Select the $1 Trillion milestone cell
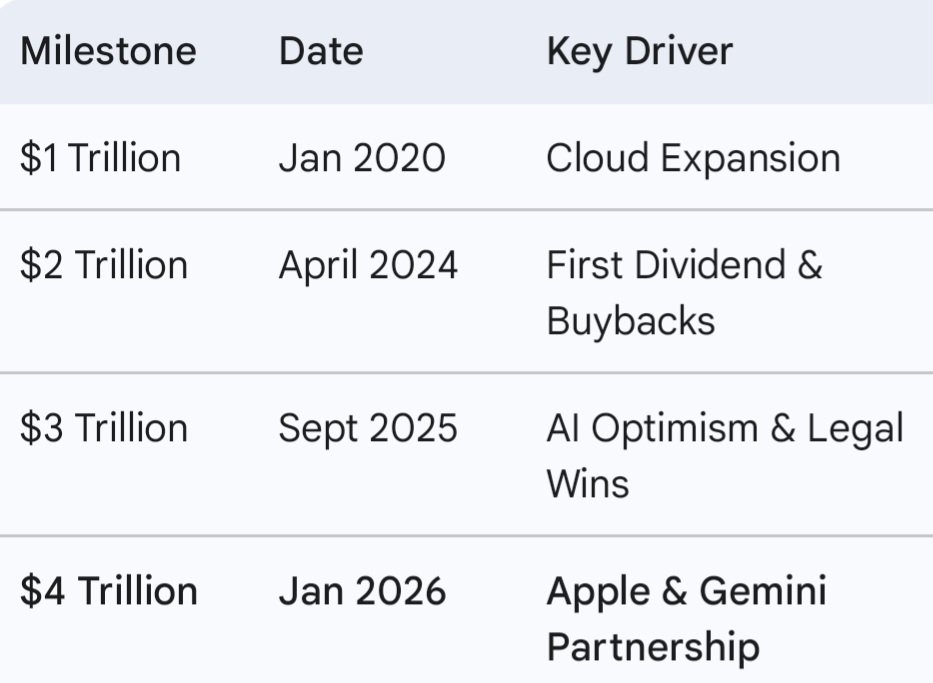933x683 pixels. pos(100,158)
